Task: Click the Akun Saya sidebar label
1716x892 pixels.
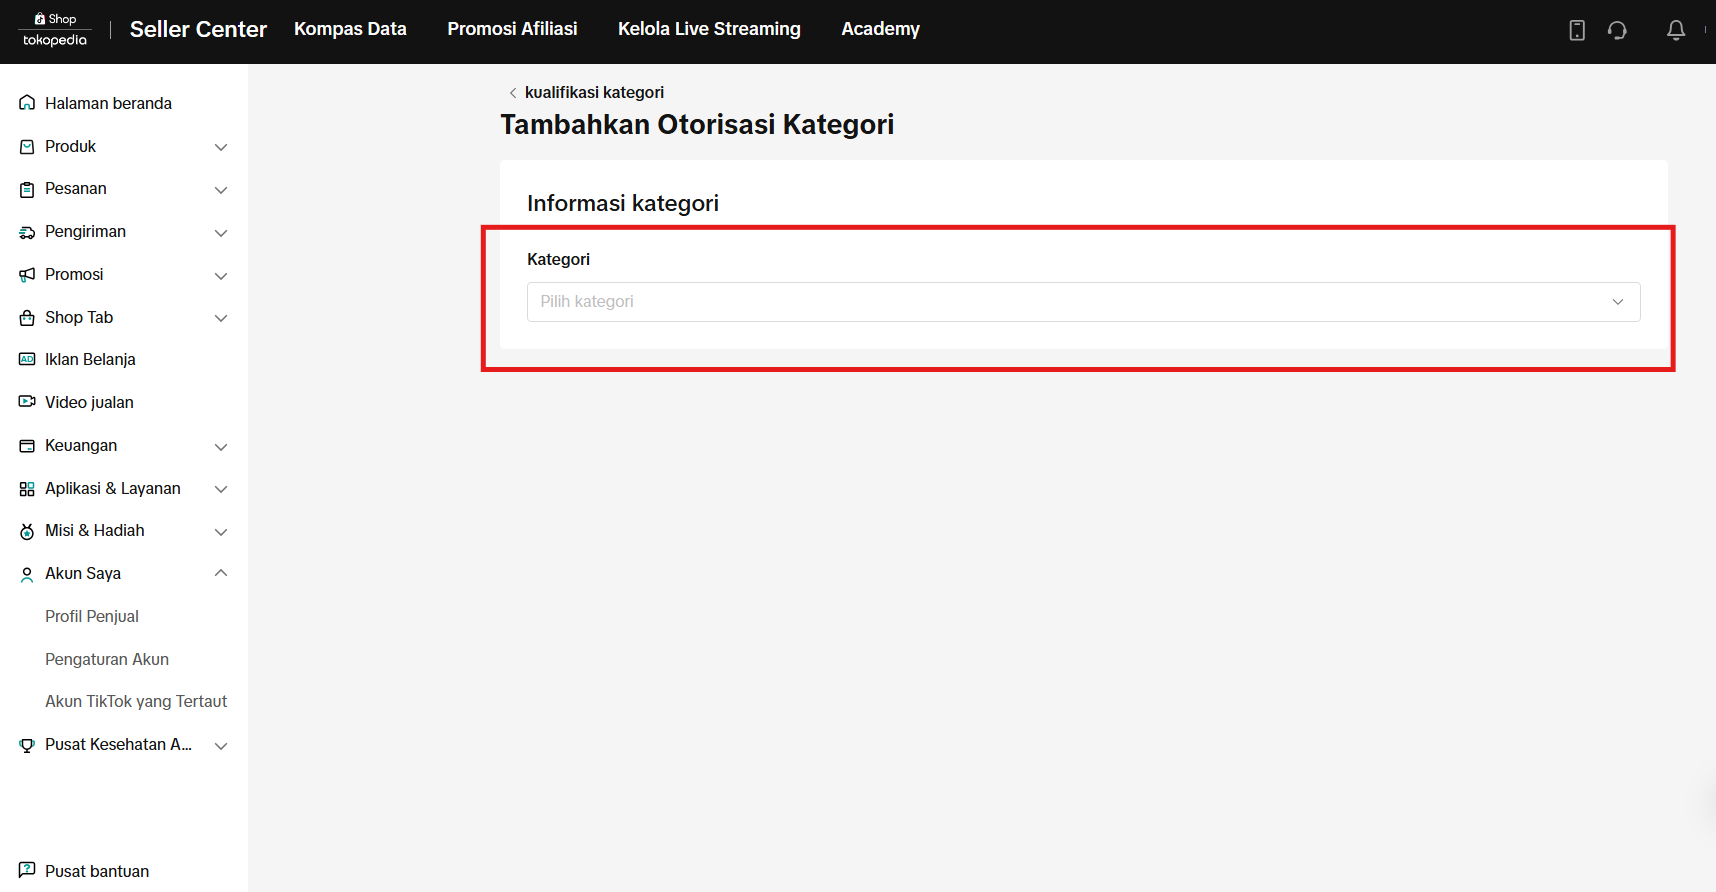Action: coord(83,574)
